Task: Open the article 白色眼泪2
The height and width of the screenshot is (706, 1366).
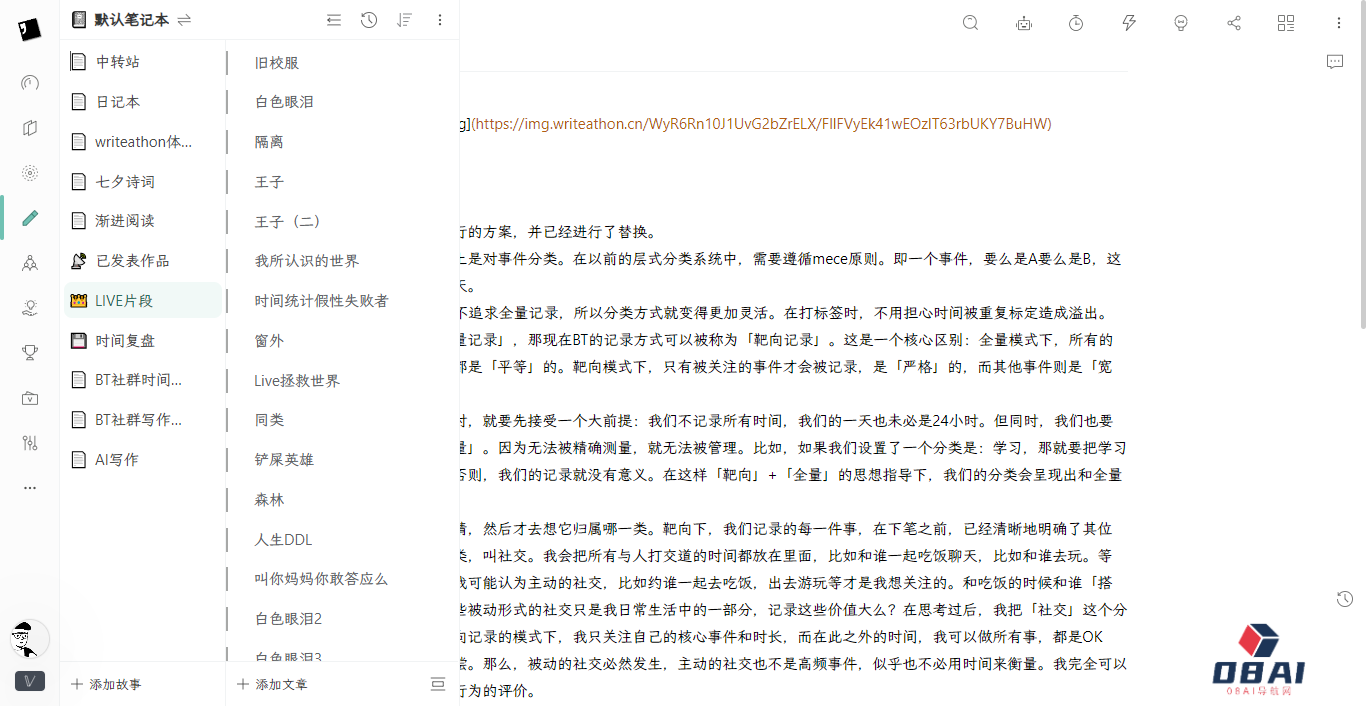Action: pos(288,619)
